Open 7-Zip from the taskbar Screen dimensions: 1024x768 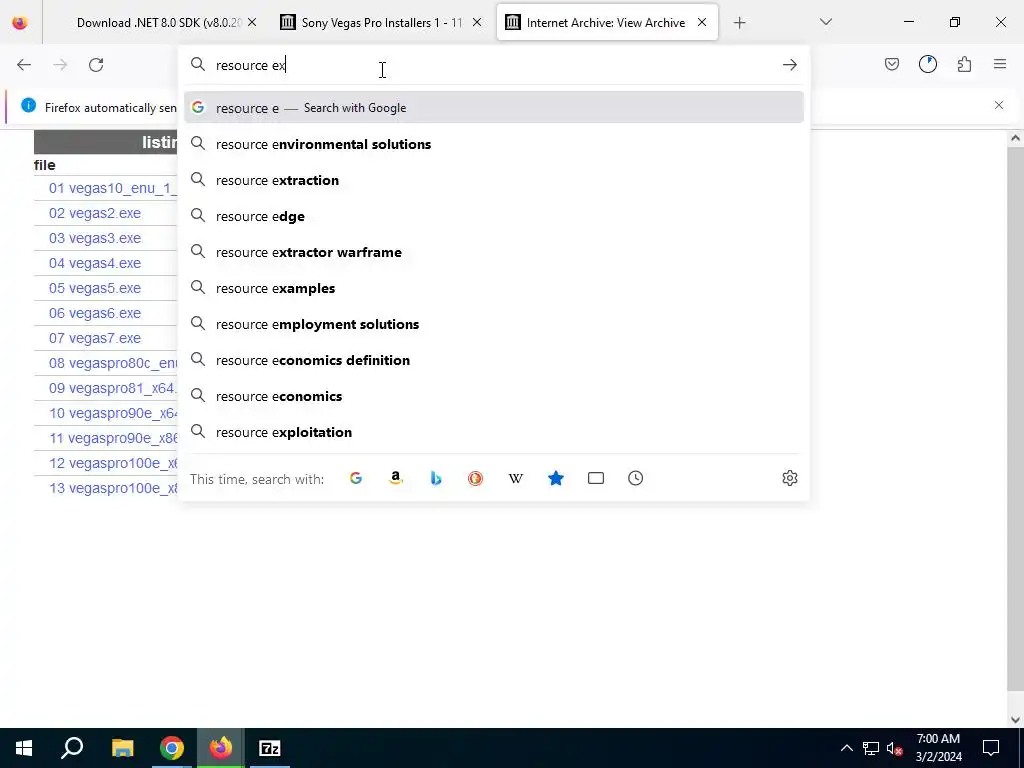coord(270,748)
